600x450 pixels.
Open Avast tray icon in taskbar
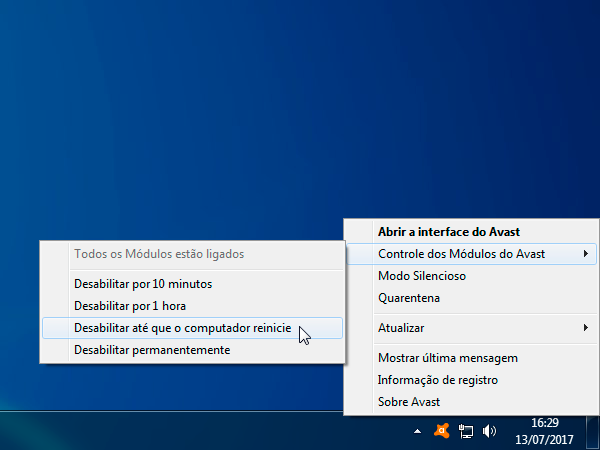point(441,431)
